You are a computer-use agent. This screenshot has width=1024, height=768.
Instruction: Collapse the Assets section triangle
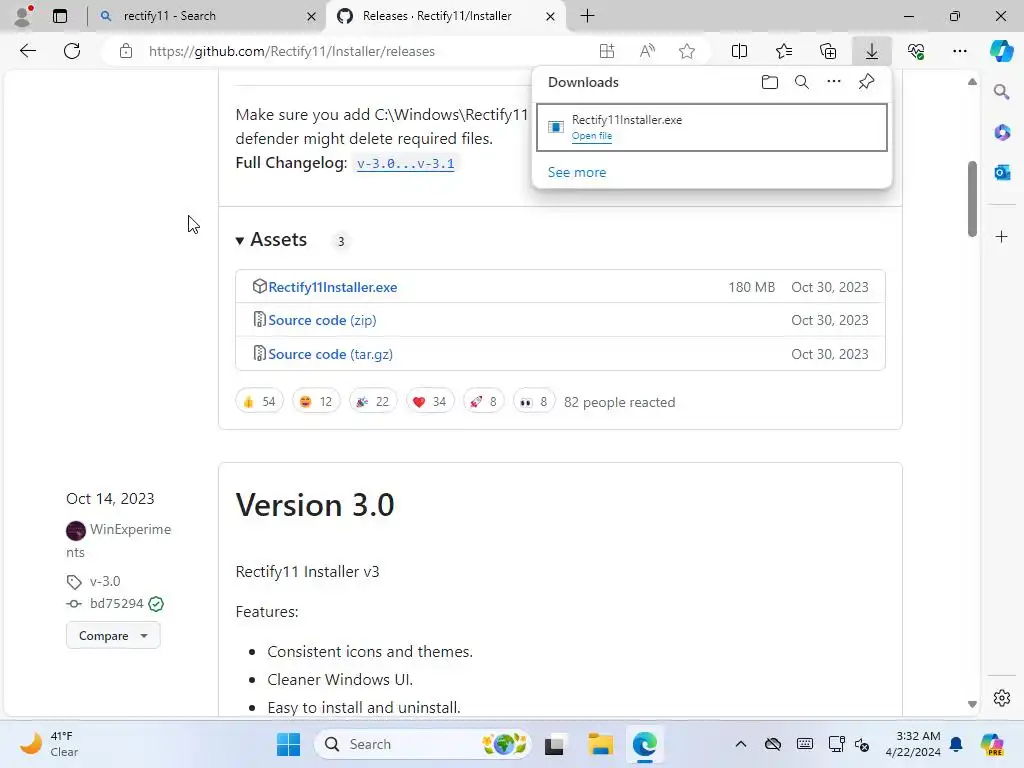[240, 240]
